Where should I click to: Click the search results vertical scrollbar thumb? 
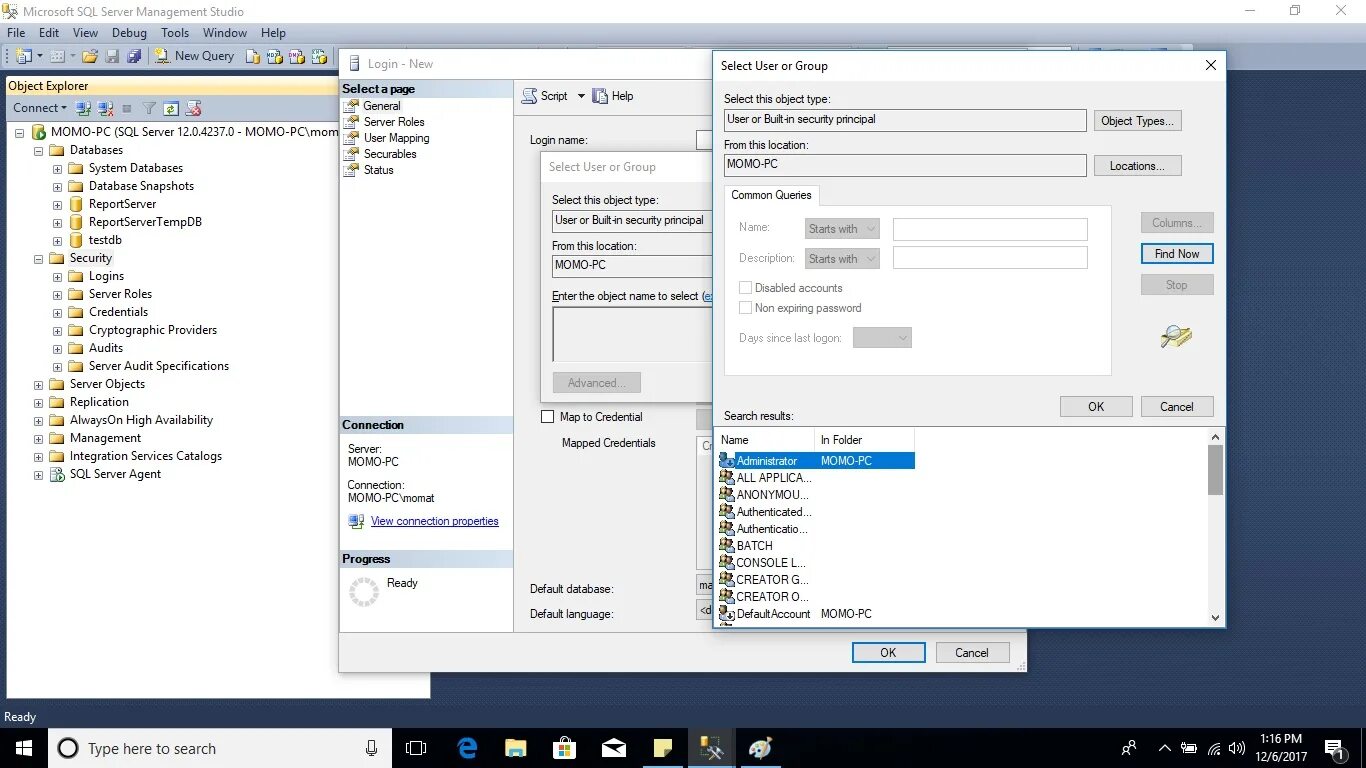point(1216,470)
